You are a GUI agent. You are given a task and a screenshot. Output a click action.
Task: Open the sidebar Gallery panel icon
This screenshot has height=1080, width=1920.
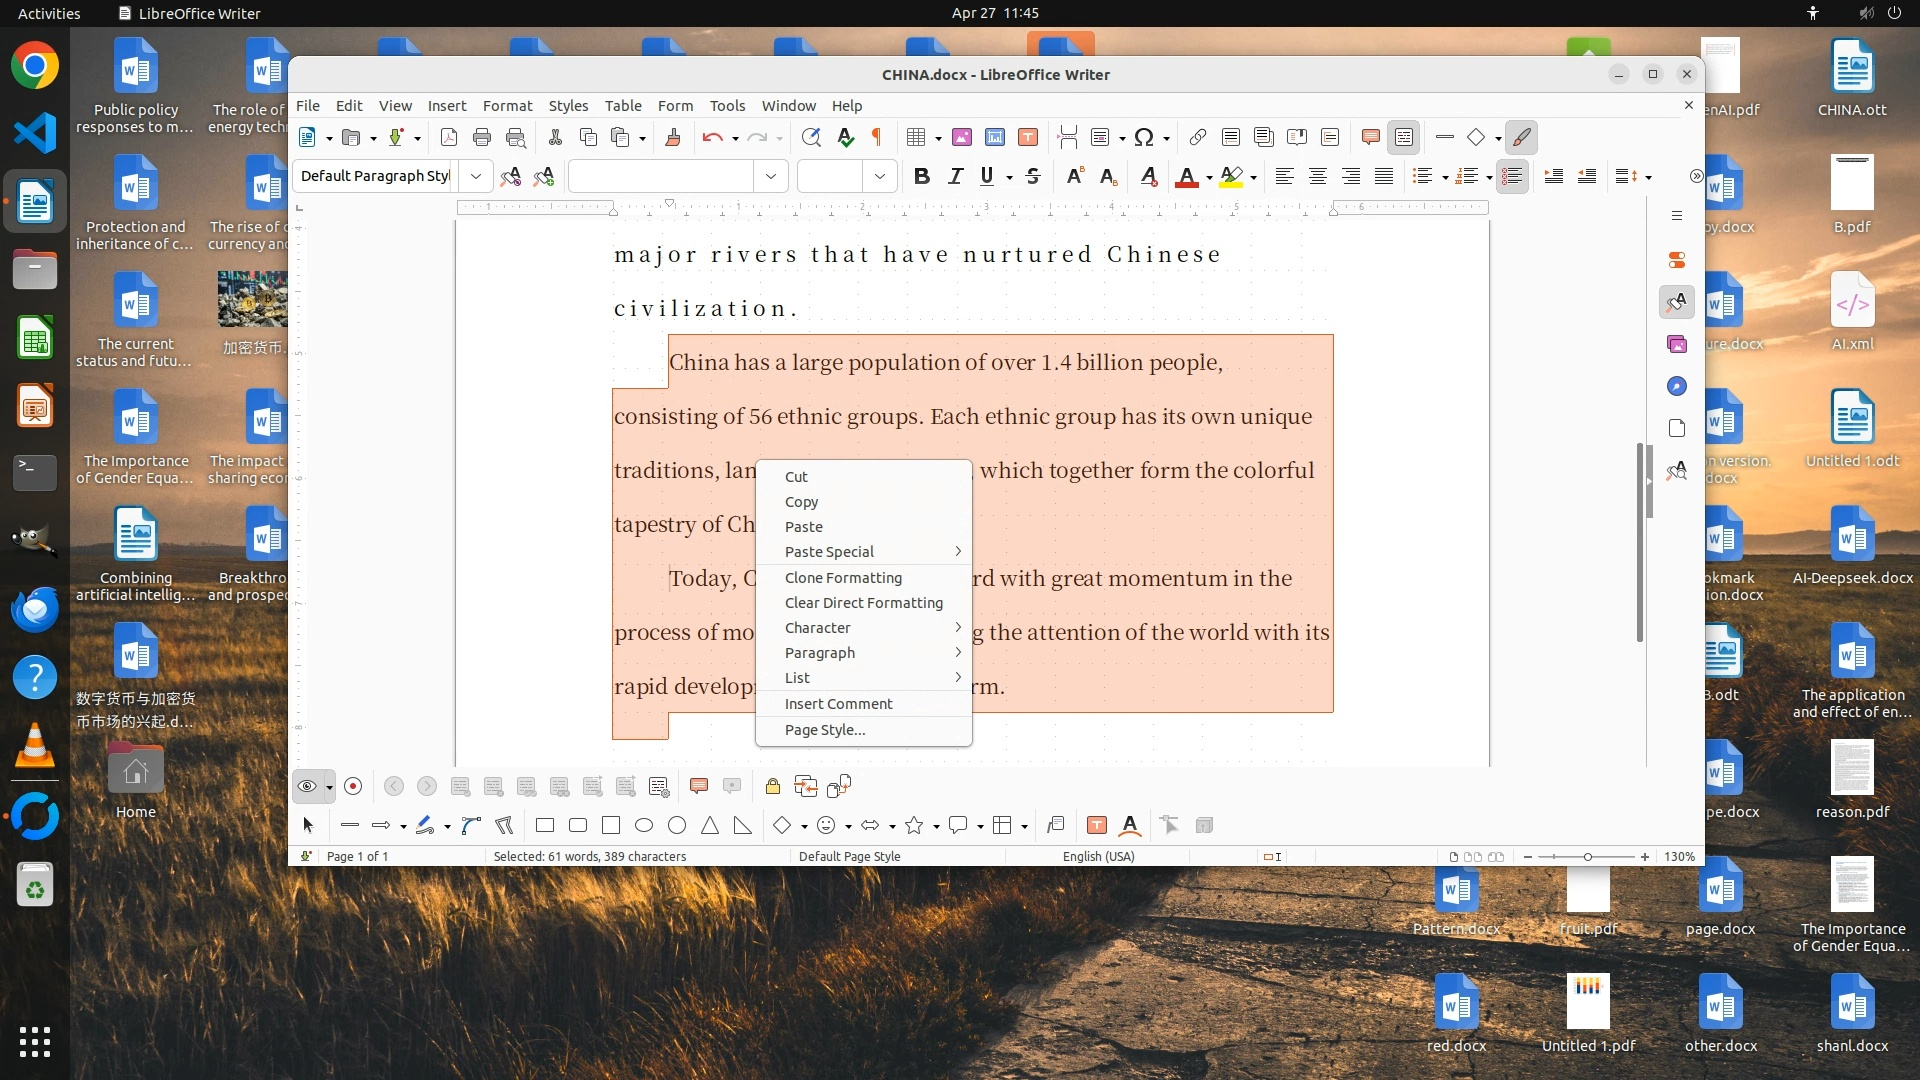coord(1677,344)
